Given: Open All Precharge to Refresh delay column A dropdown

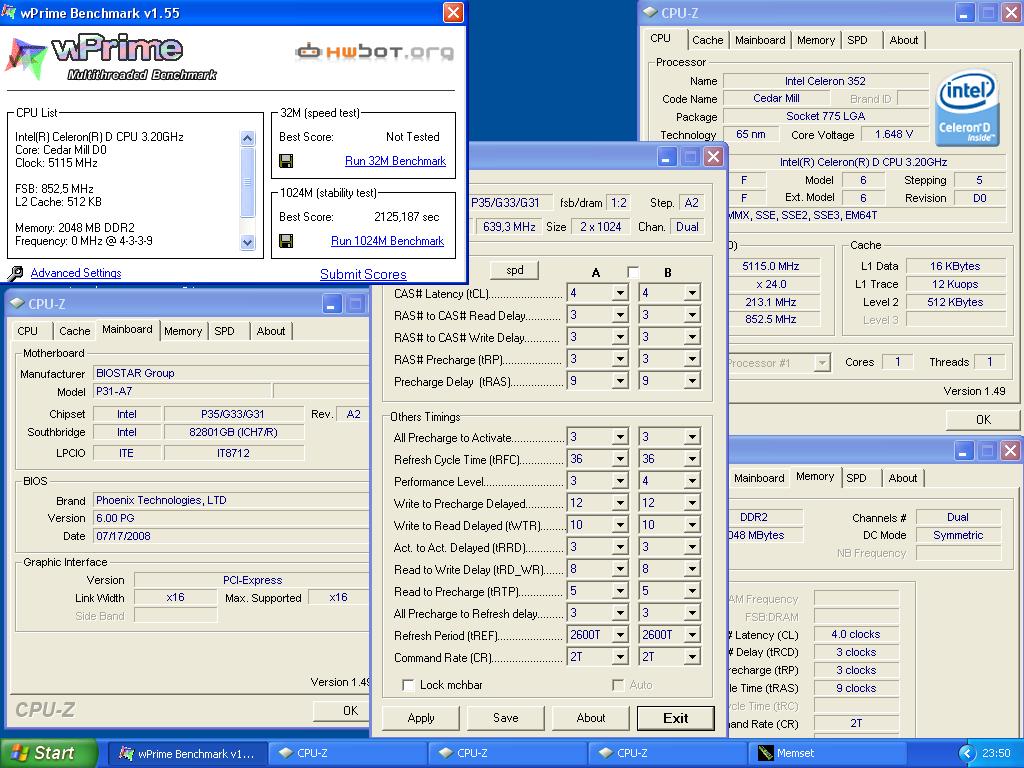Looking at the screenshot, I should [620, 613].
